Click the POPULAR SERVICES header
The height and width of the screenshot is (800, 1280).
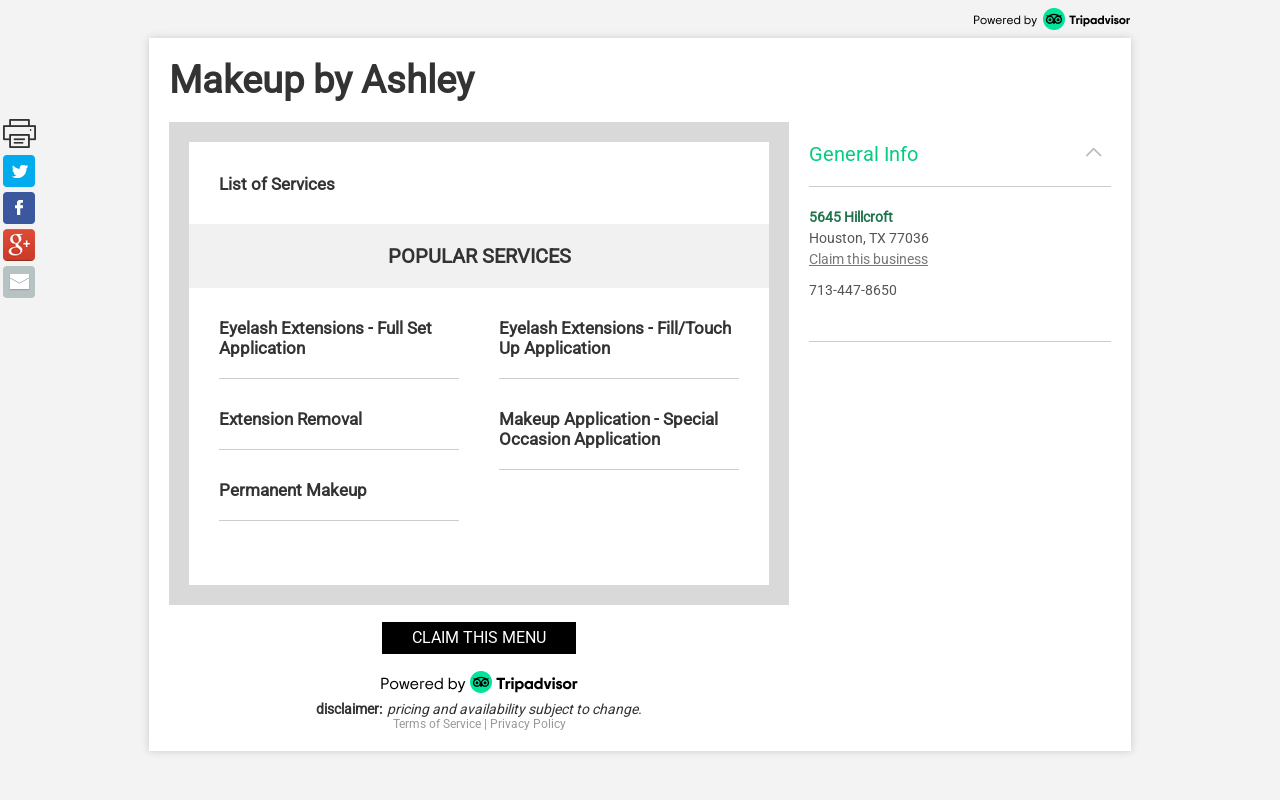click(479, 256)
